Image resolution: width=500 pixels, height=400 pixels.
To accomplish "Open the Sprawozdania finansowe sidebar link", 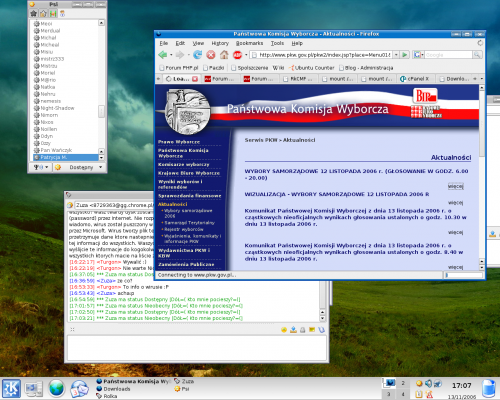I will coord(190,196).
